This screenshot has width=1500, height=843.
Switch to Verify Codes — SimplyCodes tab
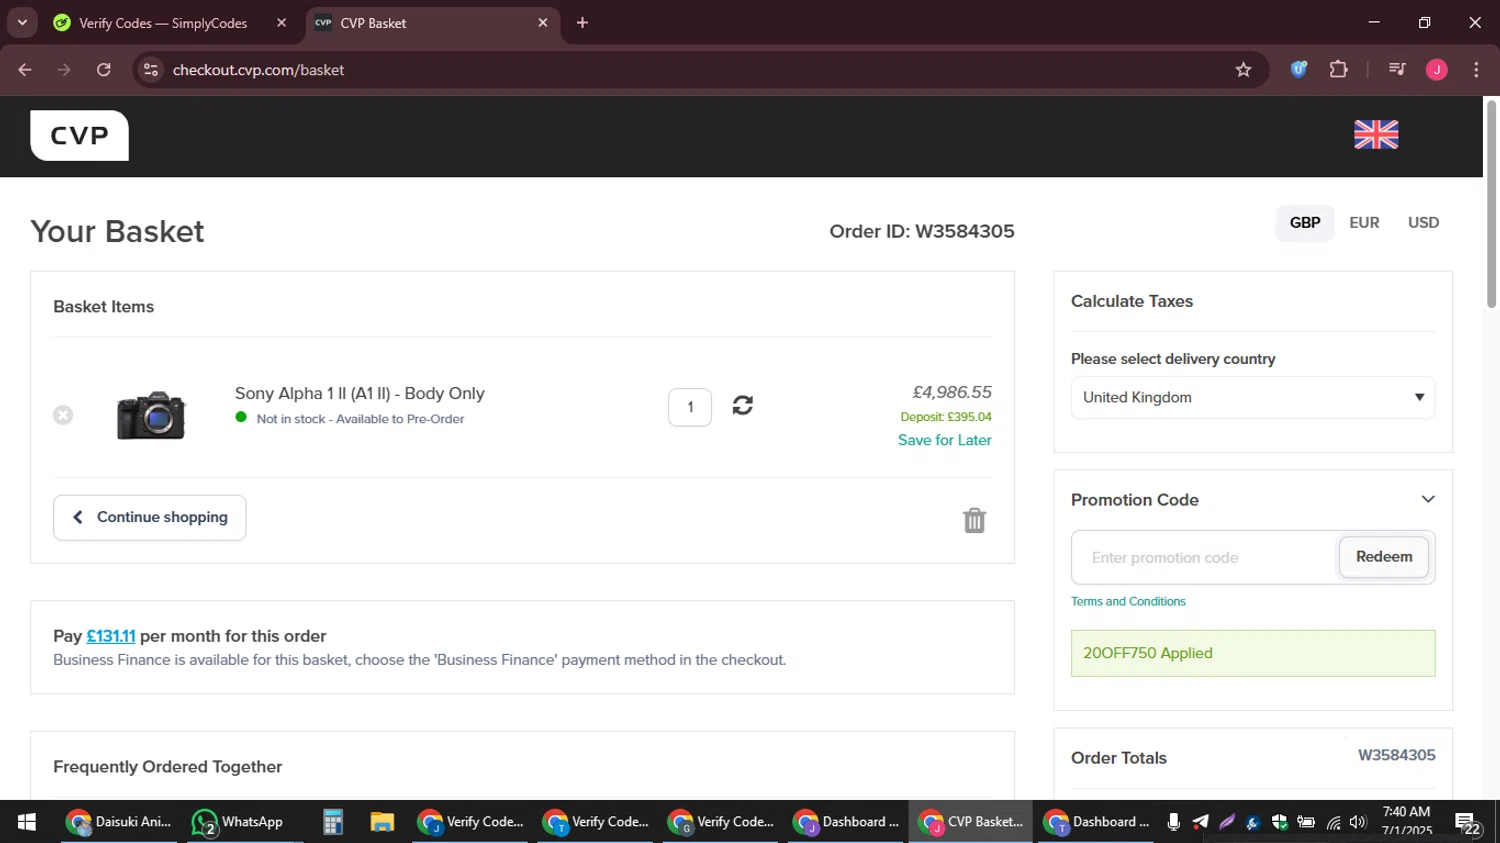pos(164,23)
